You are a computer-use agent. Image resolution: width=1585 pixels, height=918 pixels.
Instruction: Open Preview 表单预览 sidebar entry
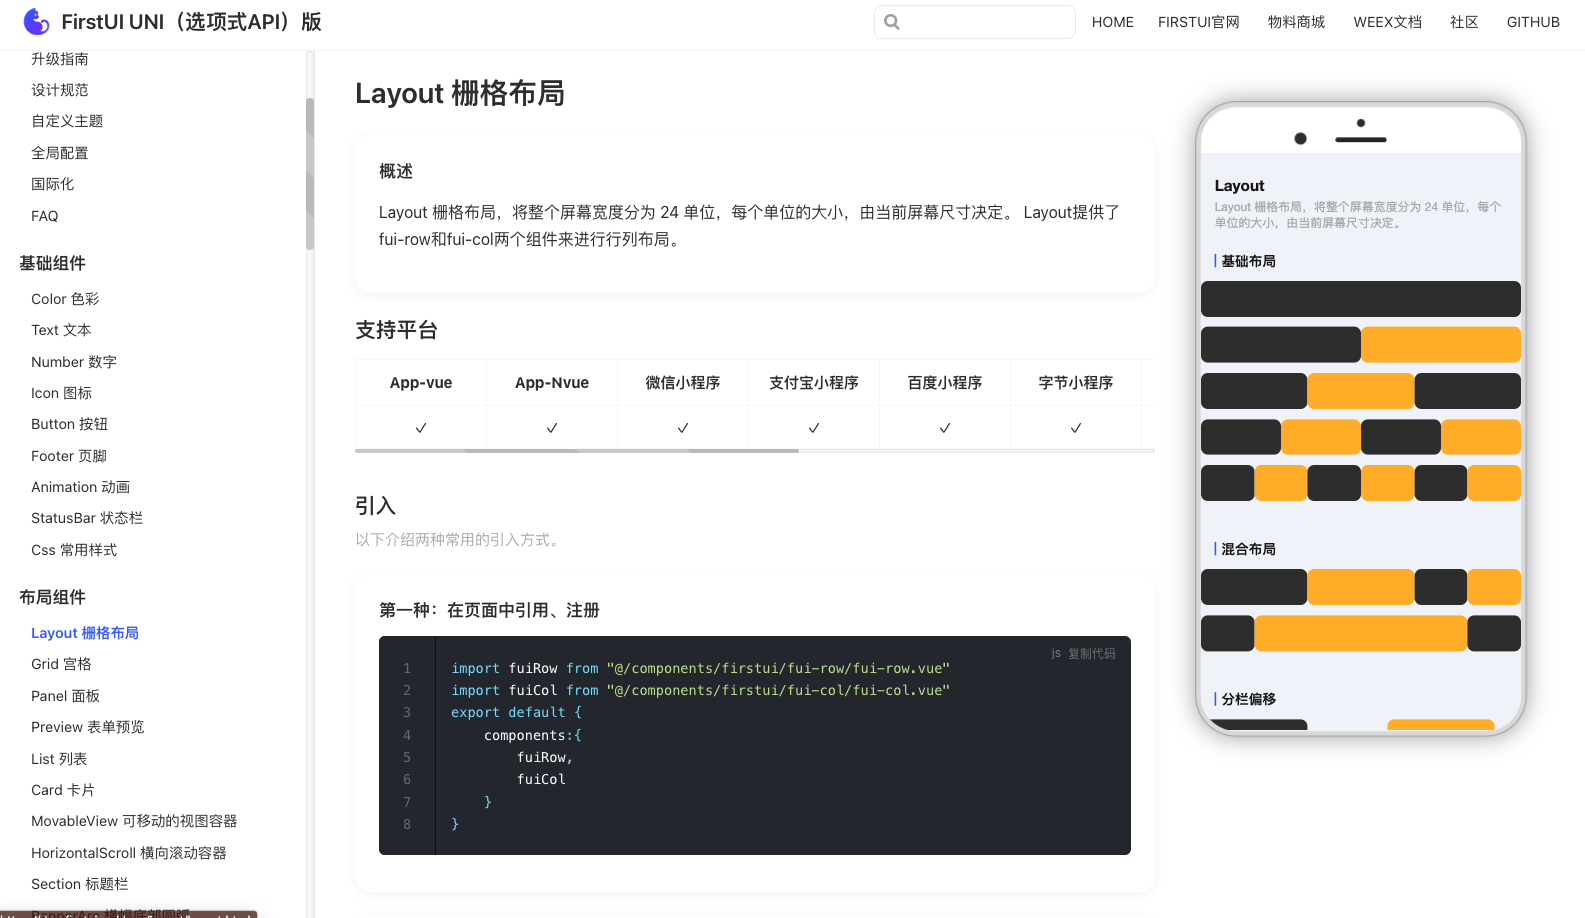(x=88, y=727)
